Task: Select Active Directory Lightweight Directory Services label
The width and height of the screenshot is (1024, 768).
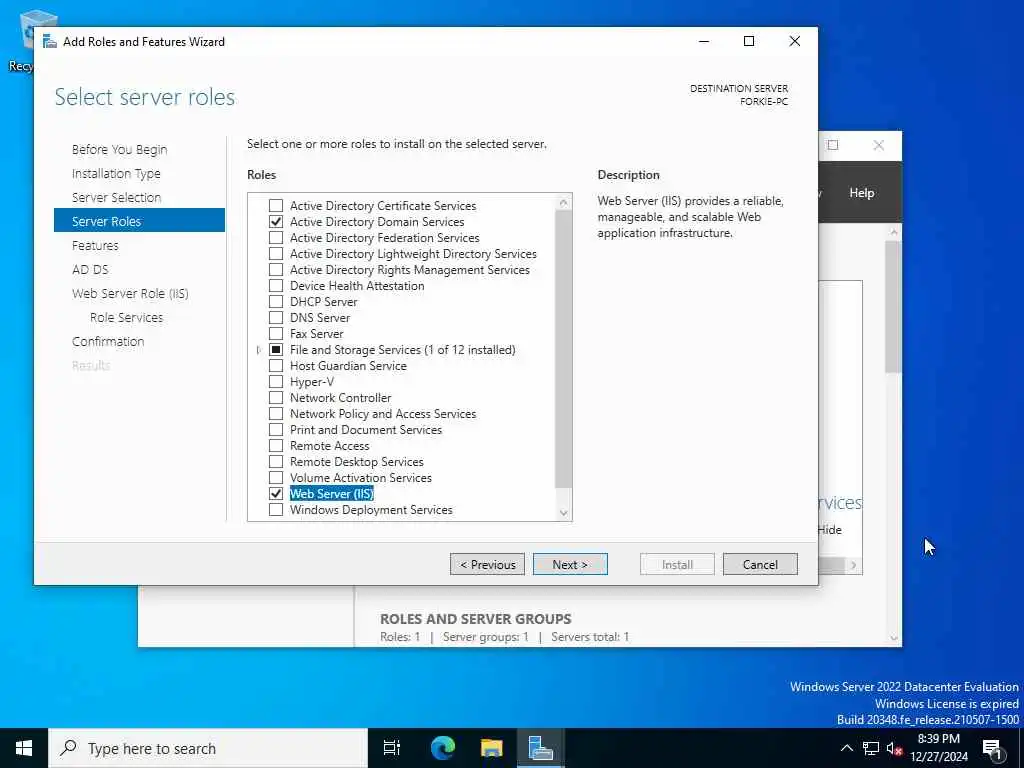Action: click(x=413, y=254)
